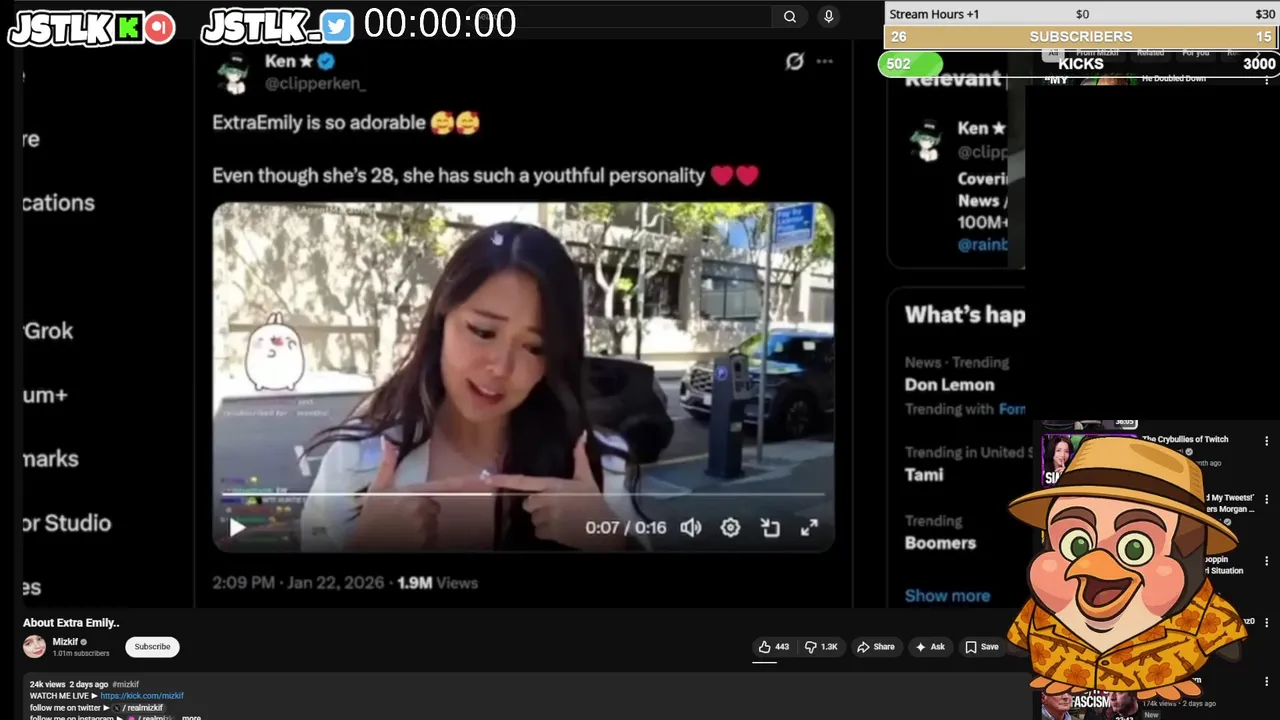The image size is (1280, 720).
Task: Open the 'Boomers' trending topic
Action: point(940,543)
